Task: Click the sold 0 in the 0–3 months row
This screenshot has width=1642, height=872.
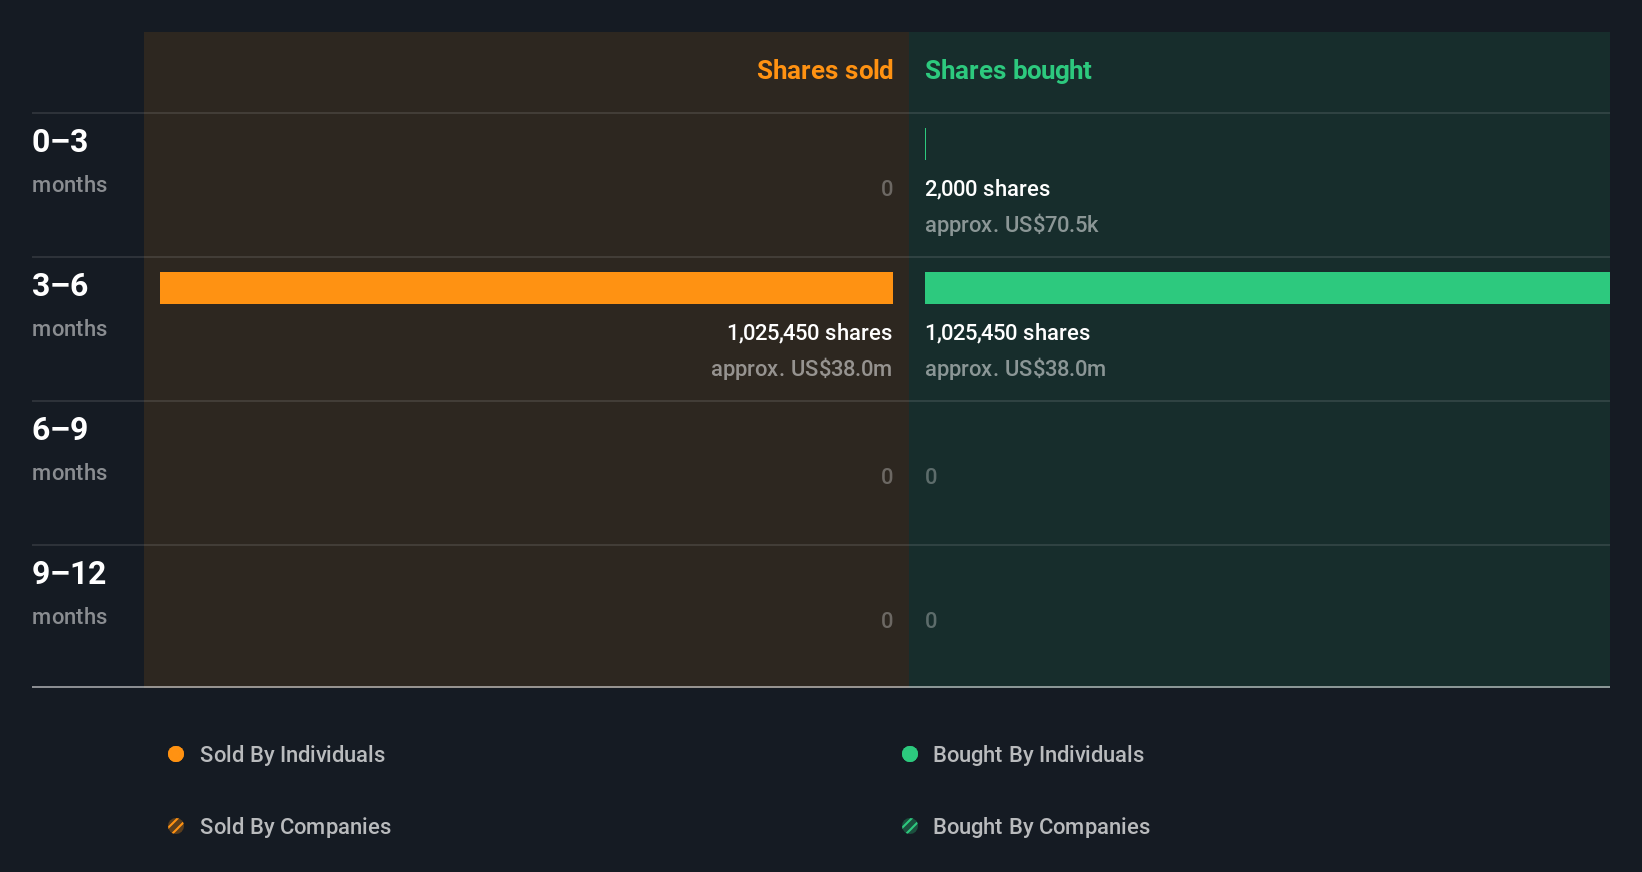Action: 887,188
